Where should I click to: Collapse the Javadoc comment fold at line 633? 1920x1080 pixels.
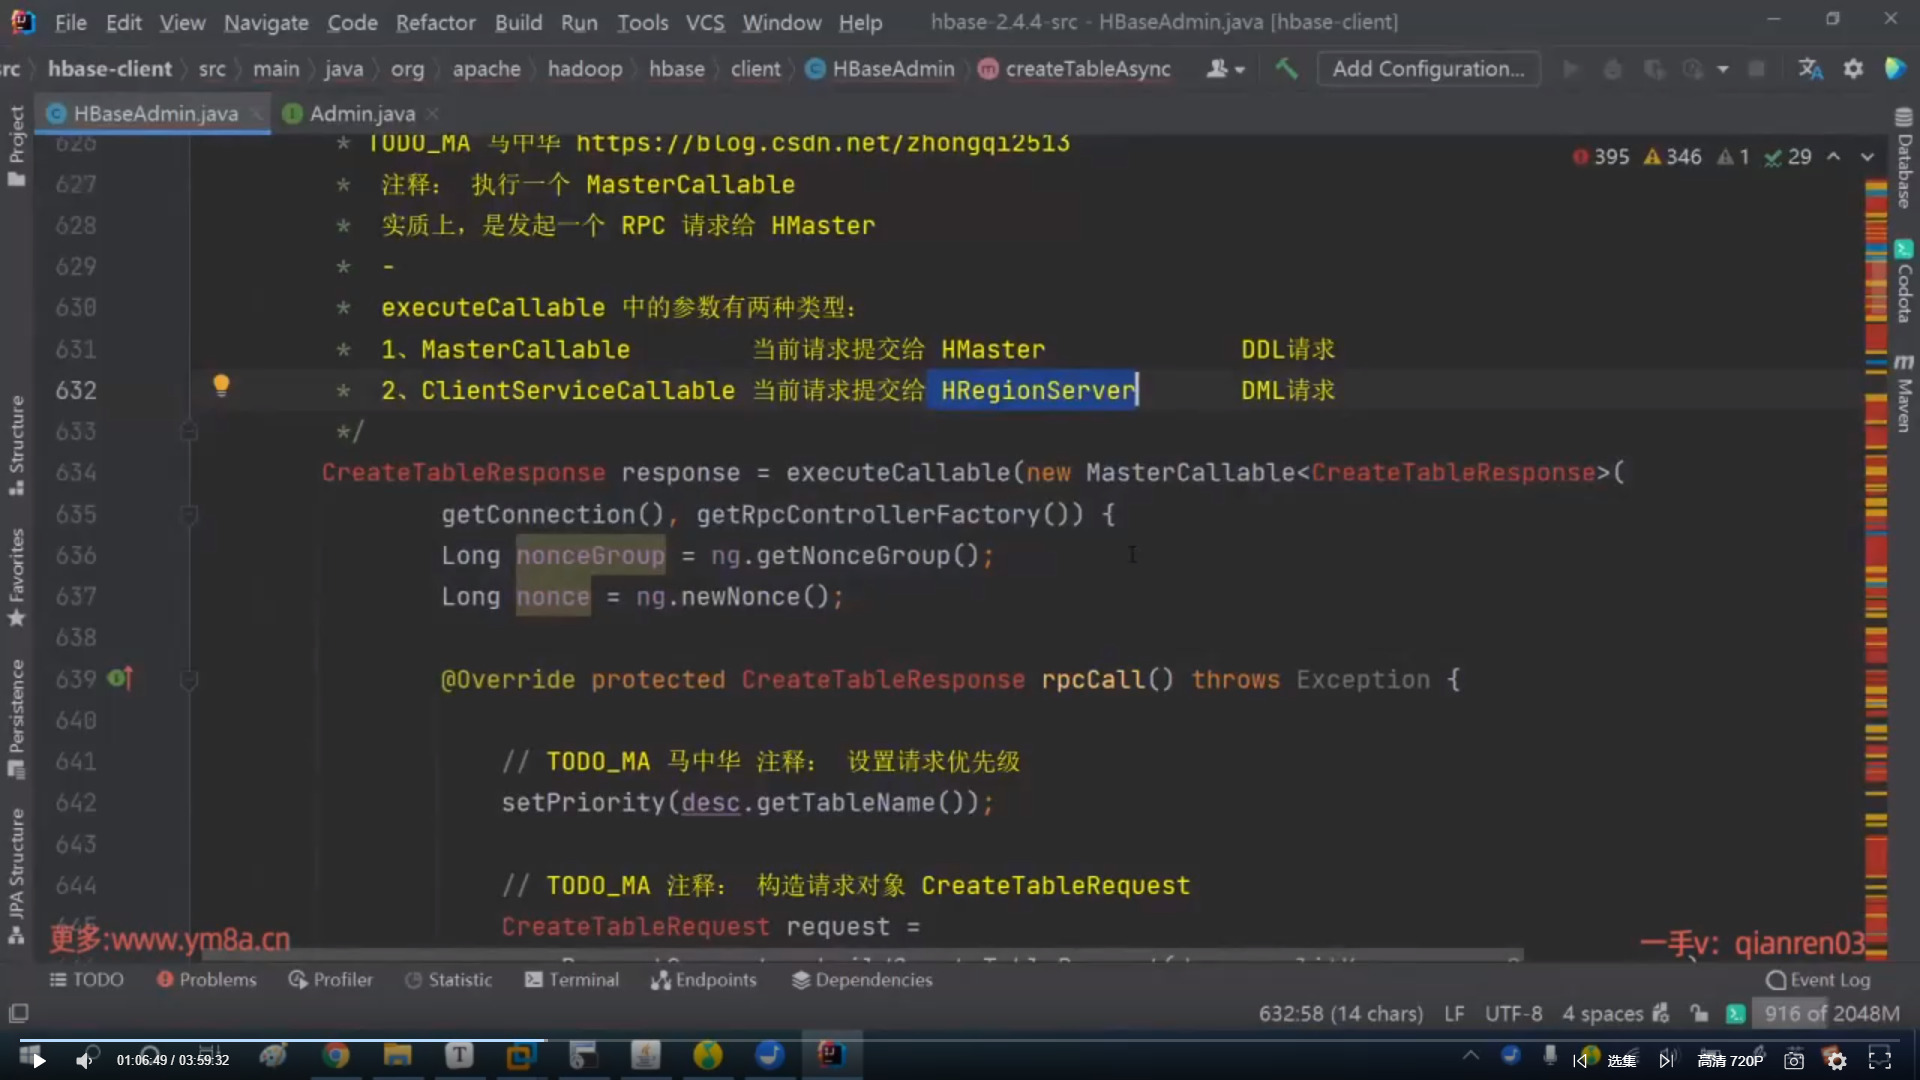point(189,431)
